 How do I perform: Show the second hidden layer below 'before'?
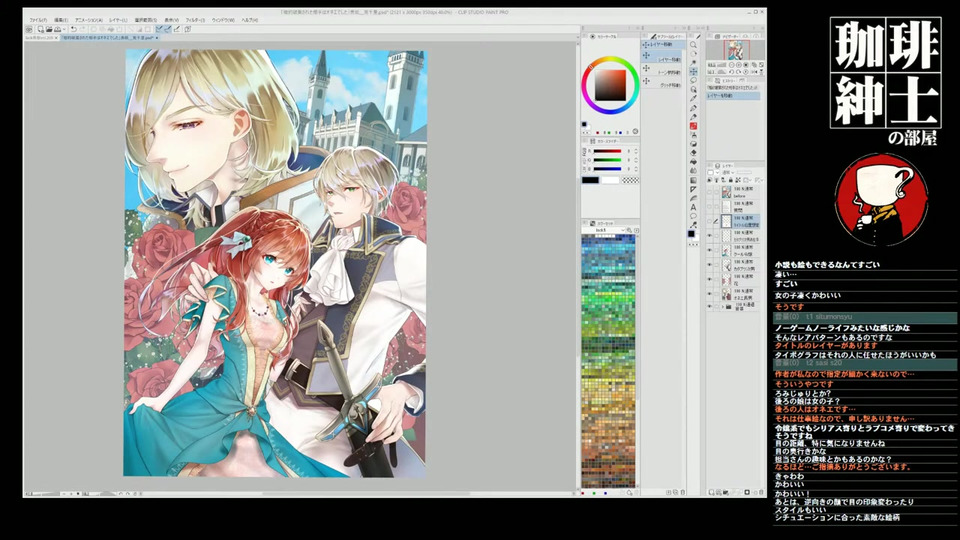(x=710, y=206)
